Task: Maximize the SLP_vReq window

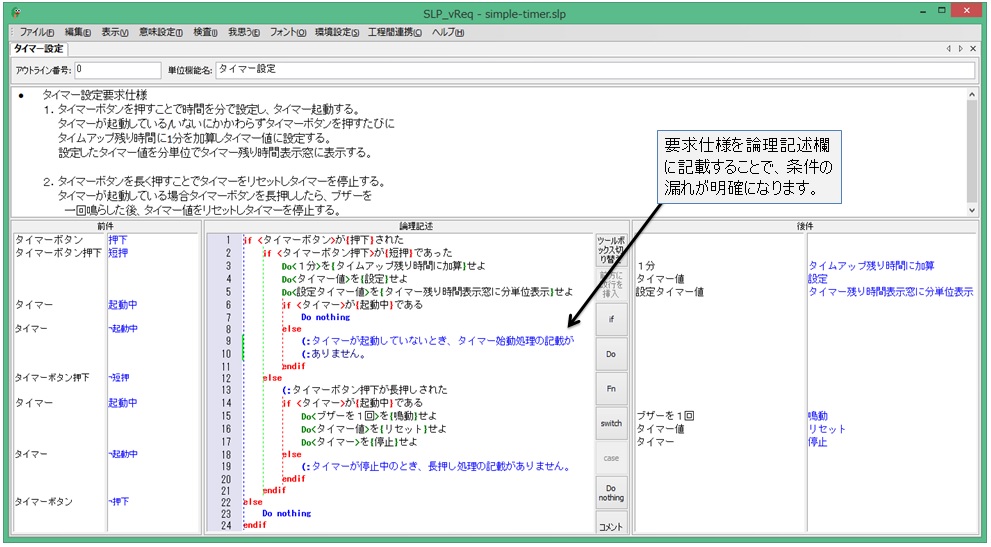Action: pos(942,11)
